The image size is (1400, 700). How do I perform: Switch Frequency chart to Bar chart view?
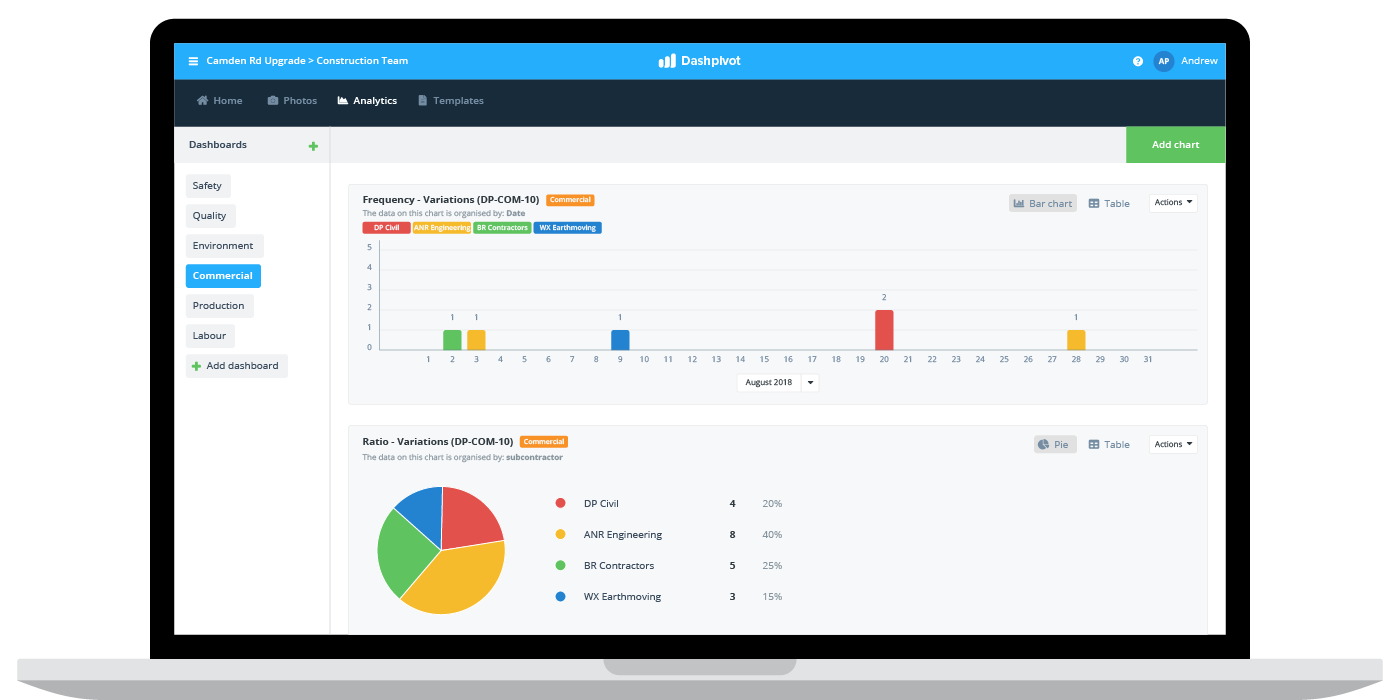pyautogui.click(x=1043, y=203)
